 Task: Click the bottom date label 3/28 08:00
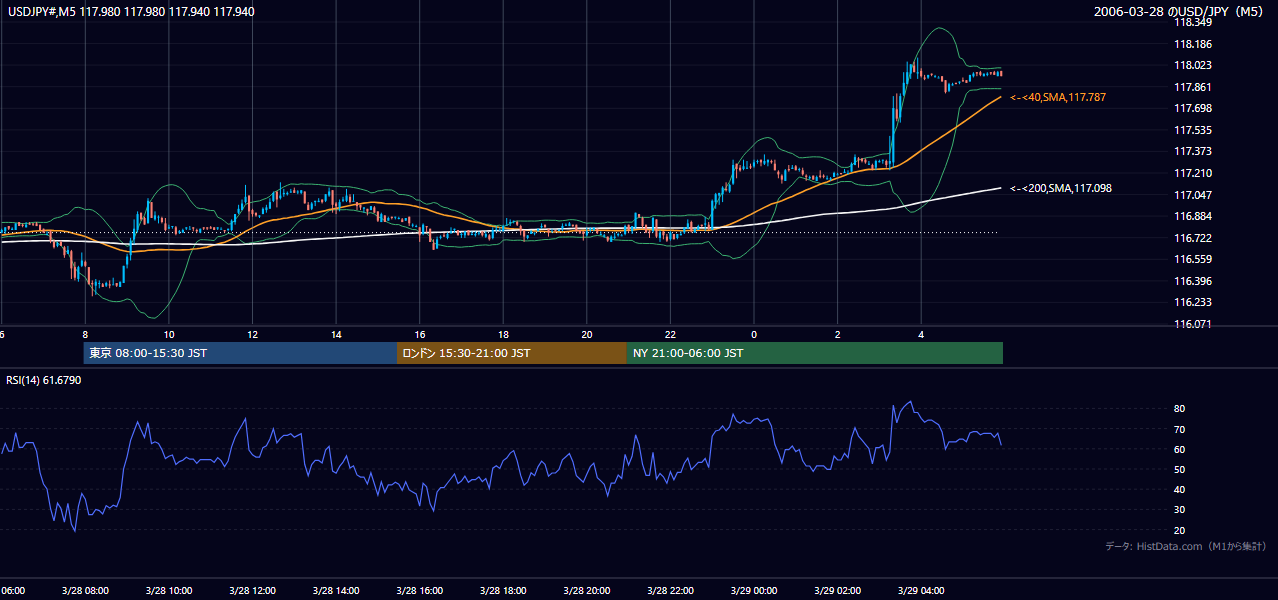[85, 591]
